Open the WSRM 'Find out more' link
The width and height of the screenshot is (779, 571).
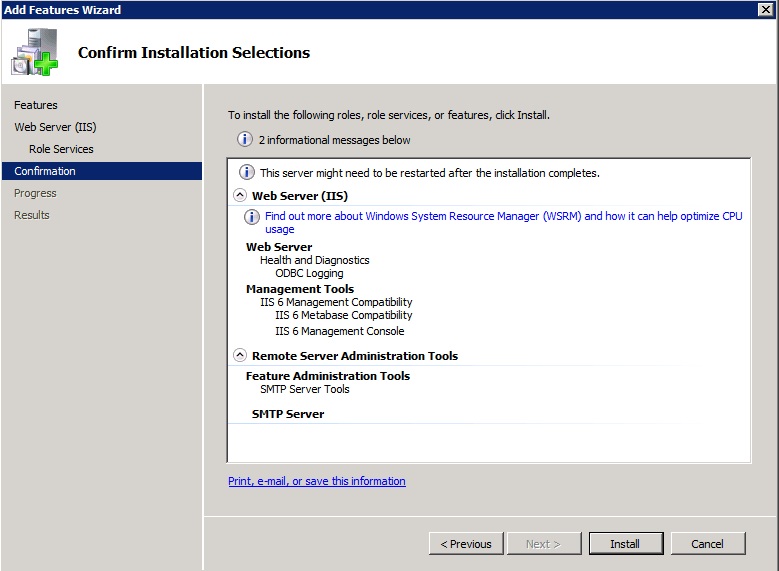pos(503,216)
